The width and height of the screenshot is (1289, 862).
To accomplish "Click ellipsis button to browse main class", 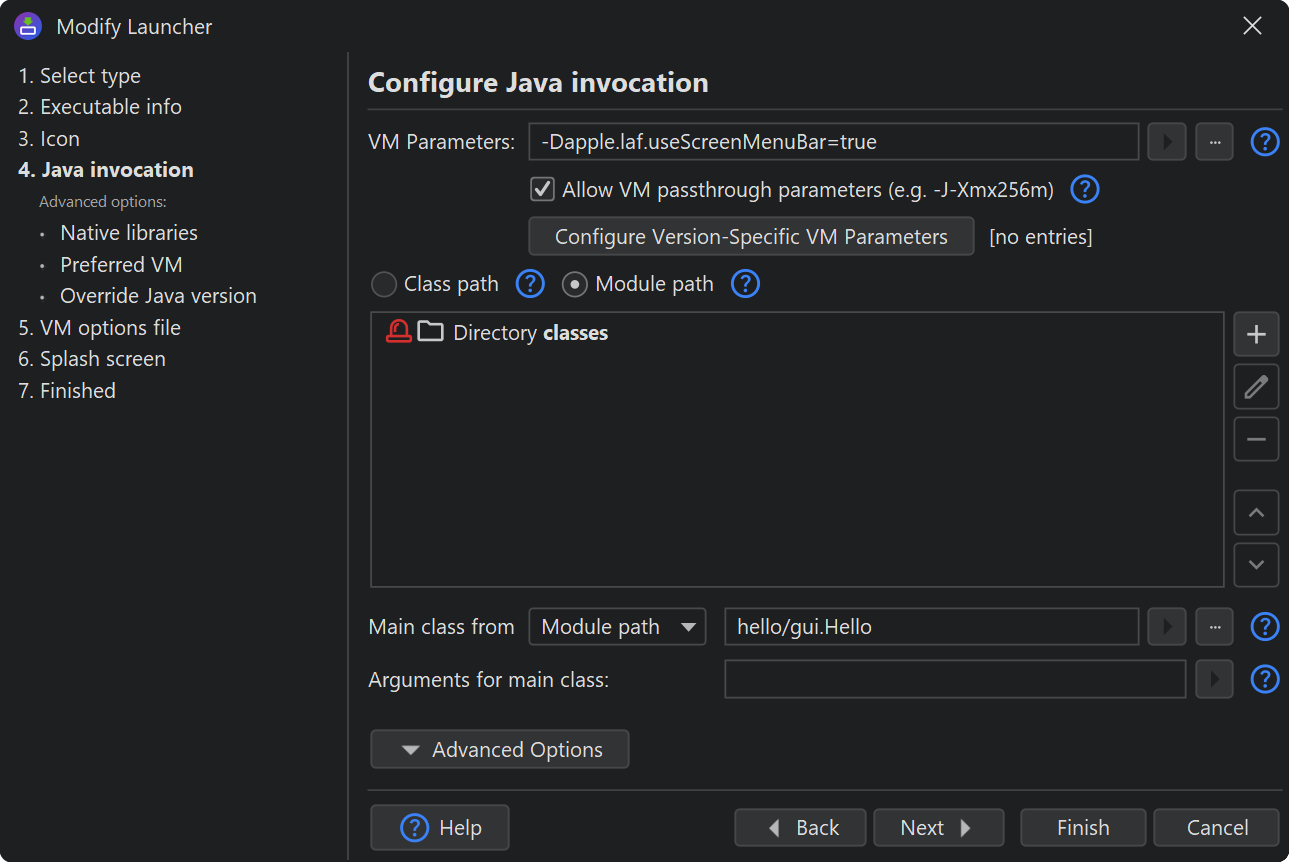I will click(x=1214, y=627).
